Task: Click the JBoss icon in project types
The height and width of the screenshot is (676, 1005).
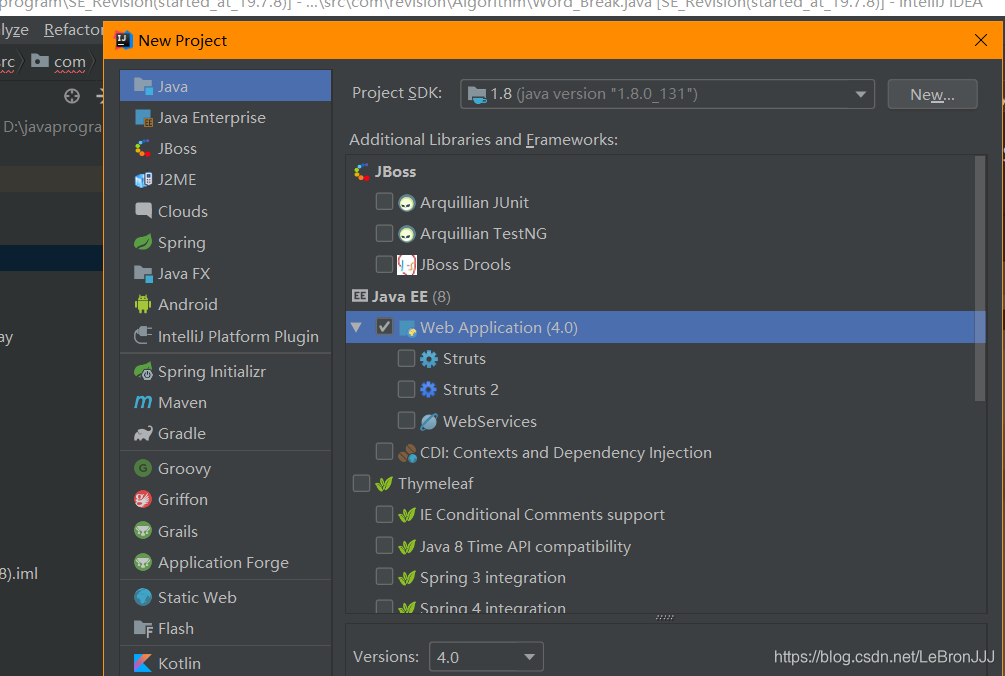Action: (x=143, y=149)
